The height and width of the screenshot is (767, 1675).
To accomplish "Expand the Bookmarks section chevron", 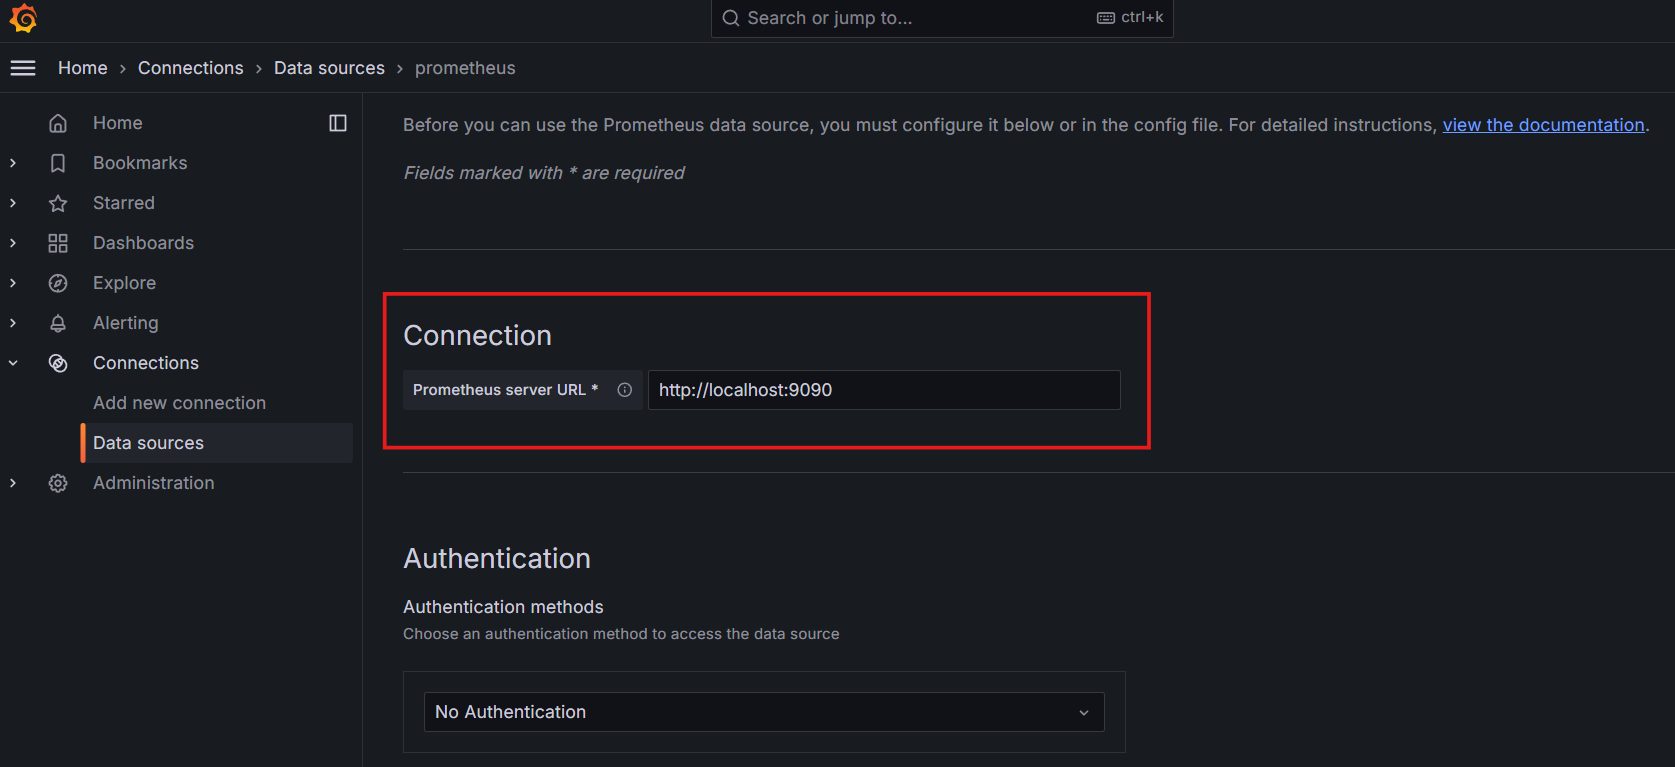I will point(13,163).
